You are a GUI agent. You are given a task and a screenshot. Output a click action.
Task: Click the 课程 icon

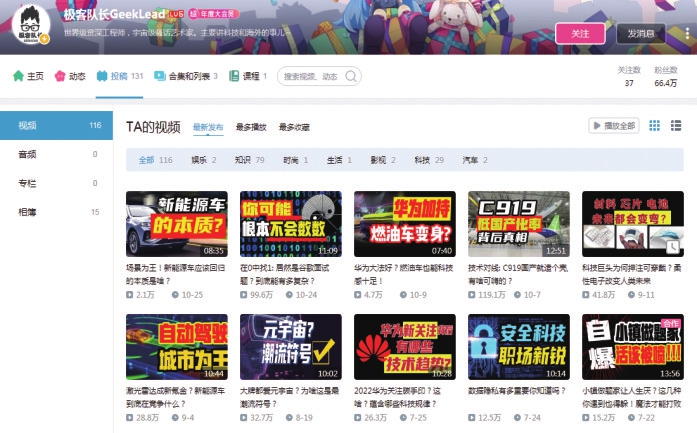coord(234,76)
